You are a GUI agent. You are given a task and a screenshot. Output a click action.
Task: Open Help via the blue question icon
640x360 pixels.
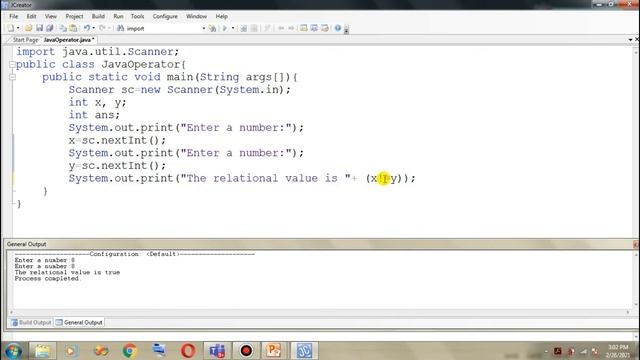click(x=338, y=28)
